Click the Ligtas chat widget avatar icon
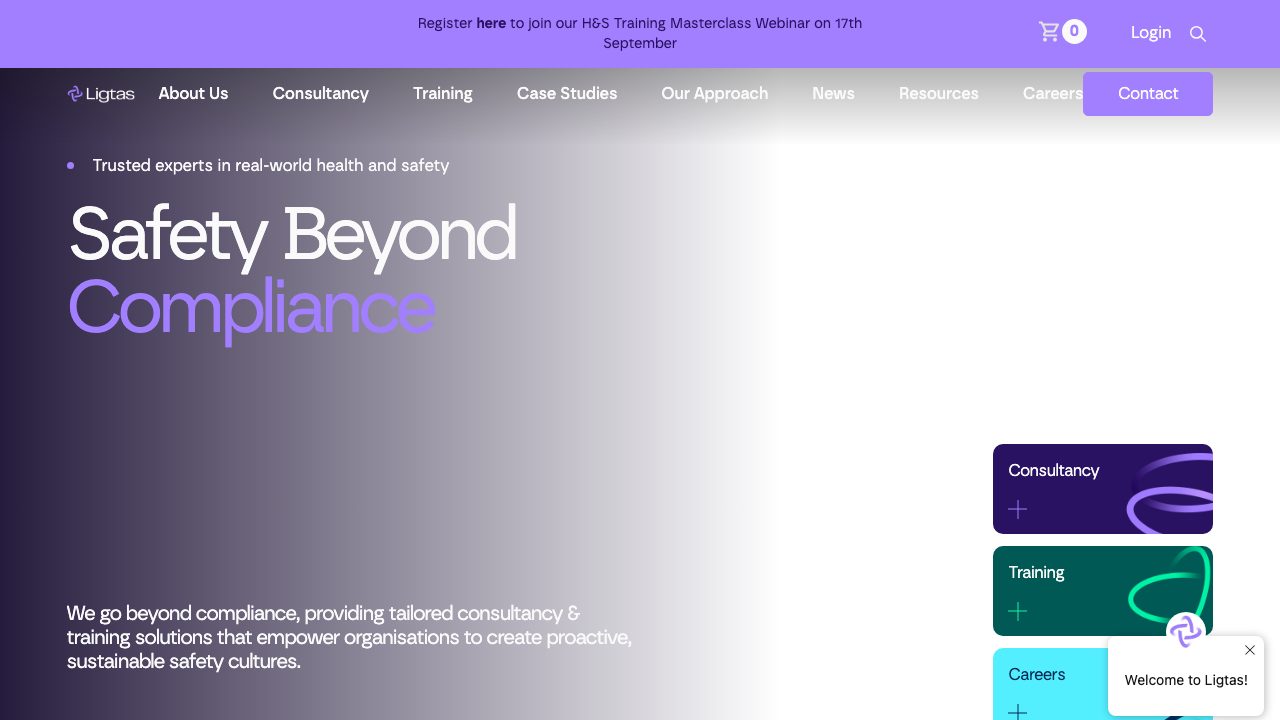This screenshot has width=1280, height=720. pyautogui.click(x=1185, y=631)
